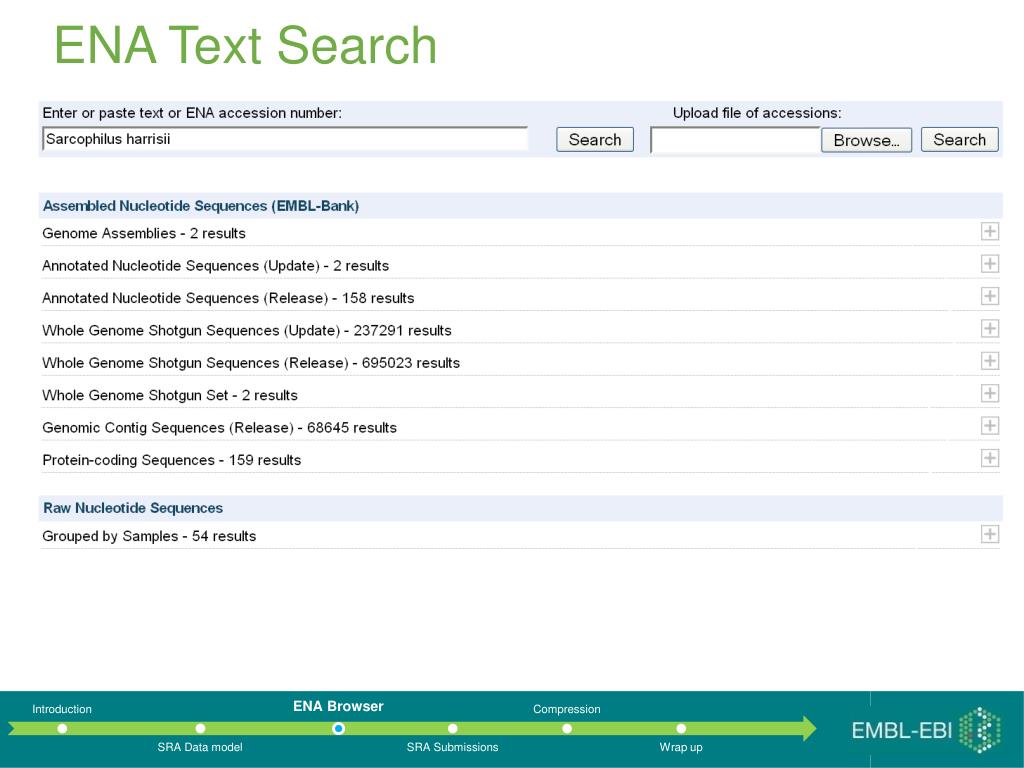Click 'Whole Genome Shotgun Set - 2 results'
Screen dimensions: 1024x768
click(170, 395)
